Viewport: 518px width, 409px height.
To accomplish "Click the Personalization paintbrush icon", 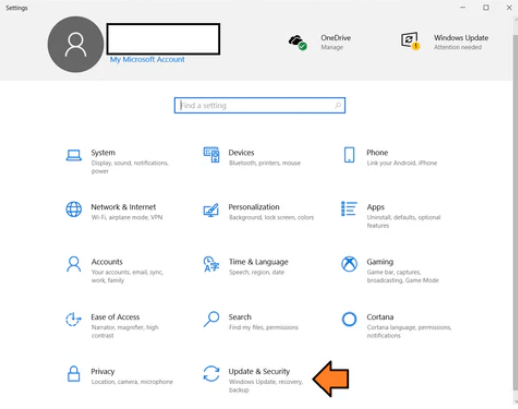I will [211, 210].
